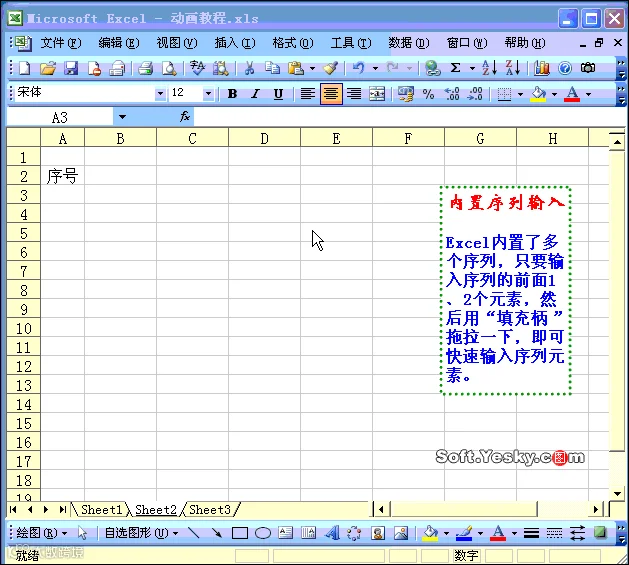The width and height of the screenshot is (629, 565).
Task: Align cell text left
Action: [308, 94]
